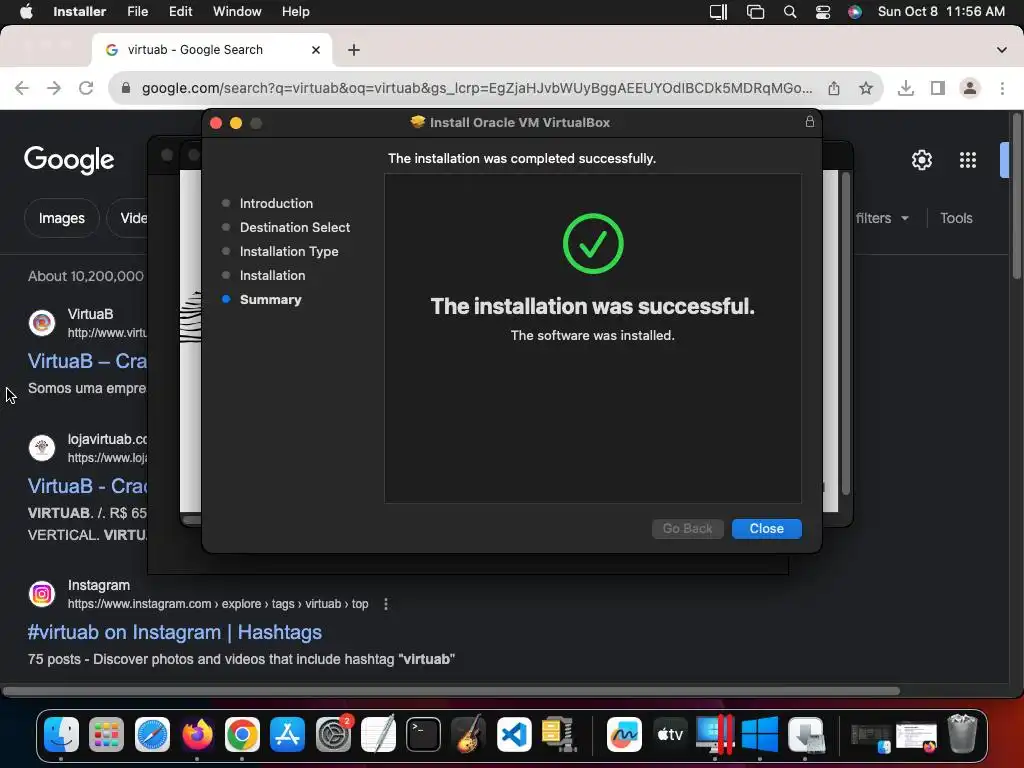Click the Installation step in installer sidebar
The width and height of the screenshot is (1024, 768).
click(272, 276)
